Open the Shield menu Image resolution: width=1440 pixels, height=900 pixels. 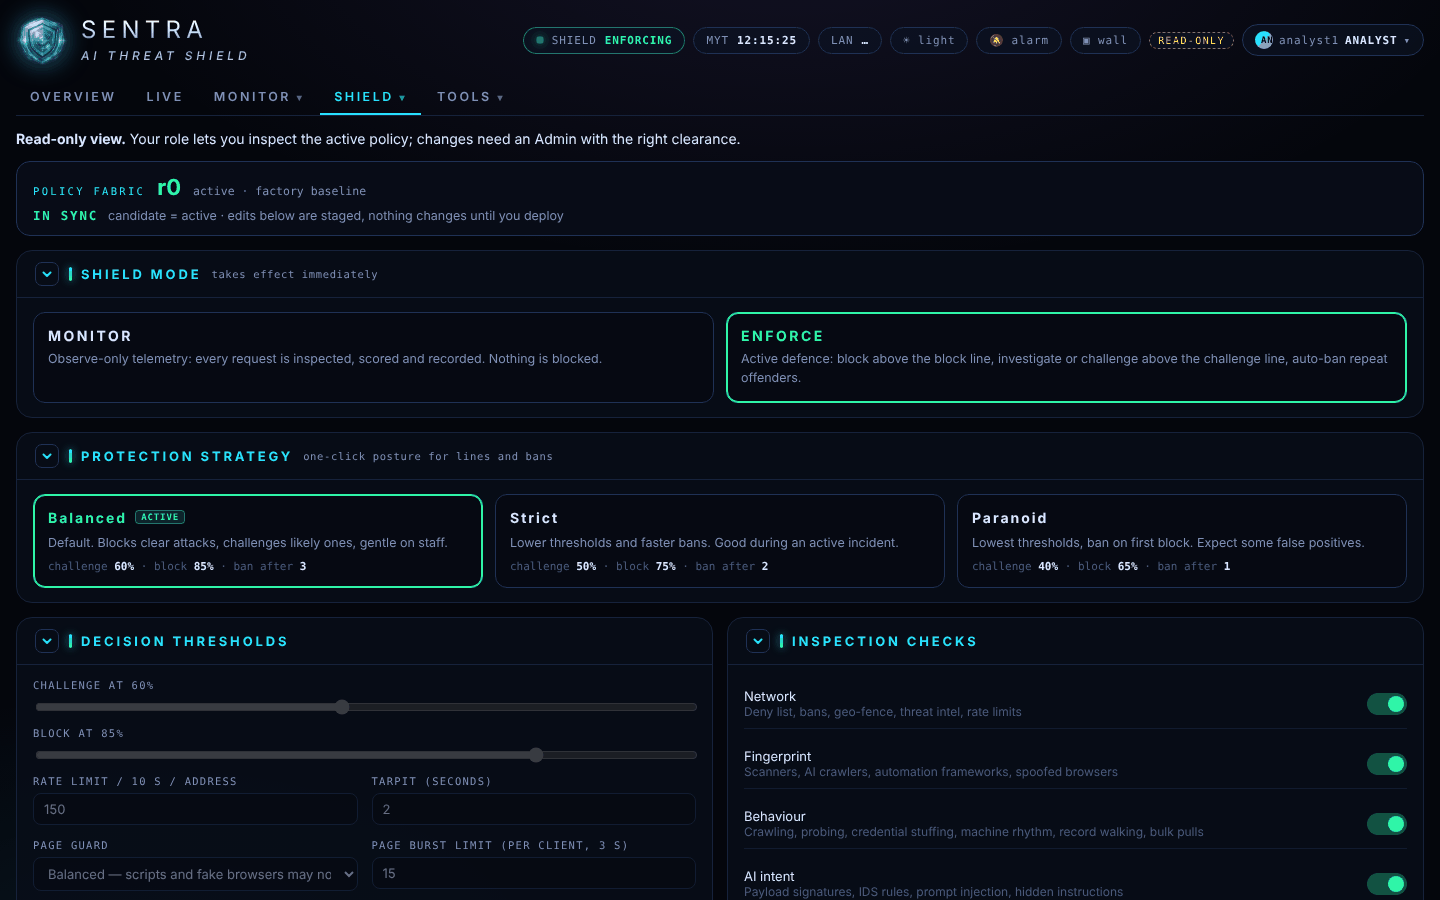click(x=370, y=97)
